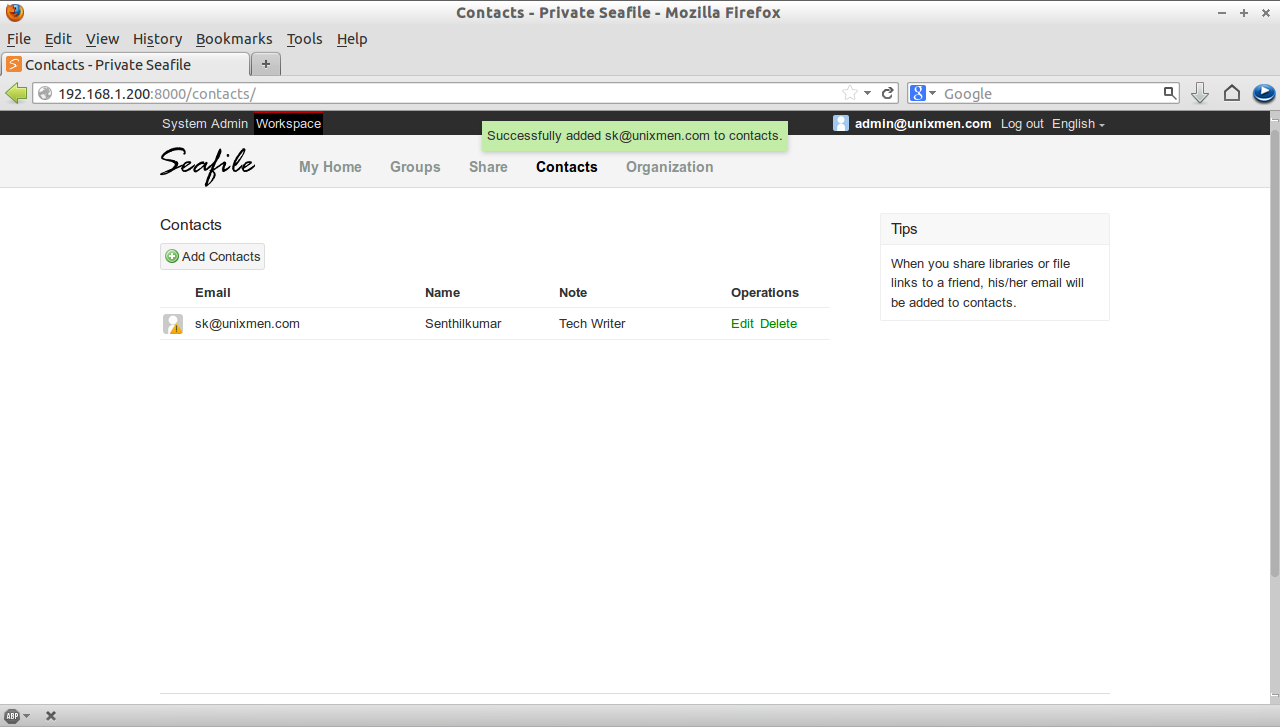
Task: Open the Share section
Action: pos(488,167)
